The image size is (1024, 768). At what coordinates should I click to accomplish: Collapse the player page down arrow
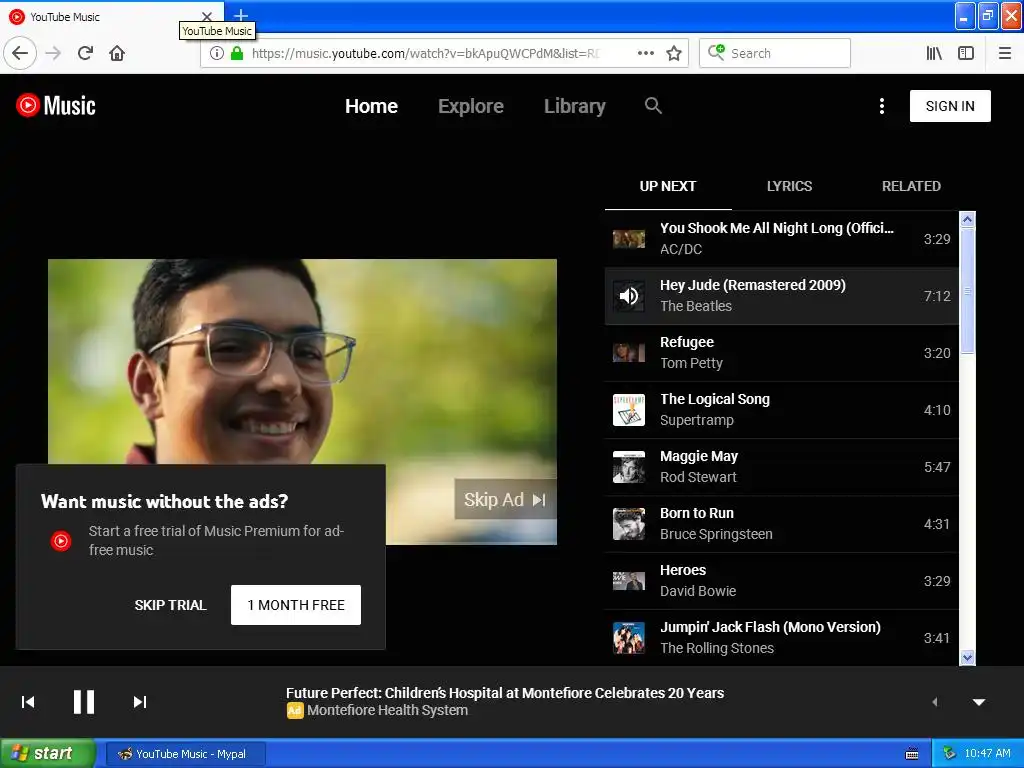point(979,702)
